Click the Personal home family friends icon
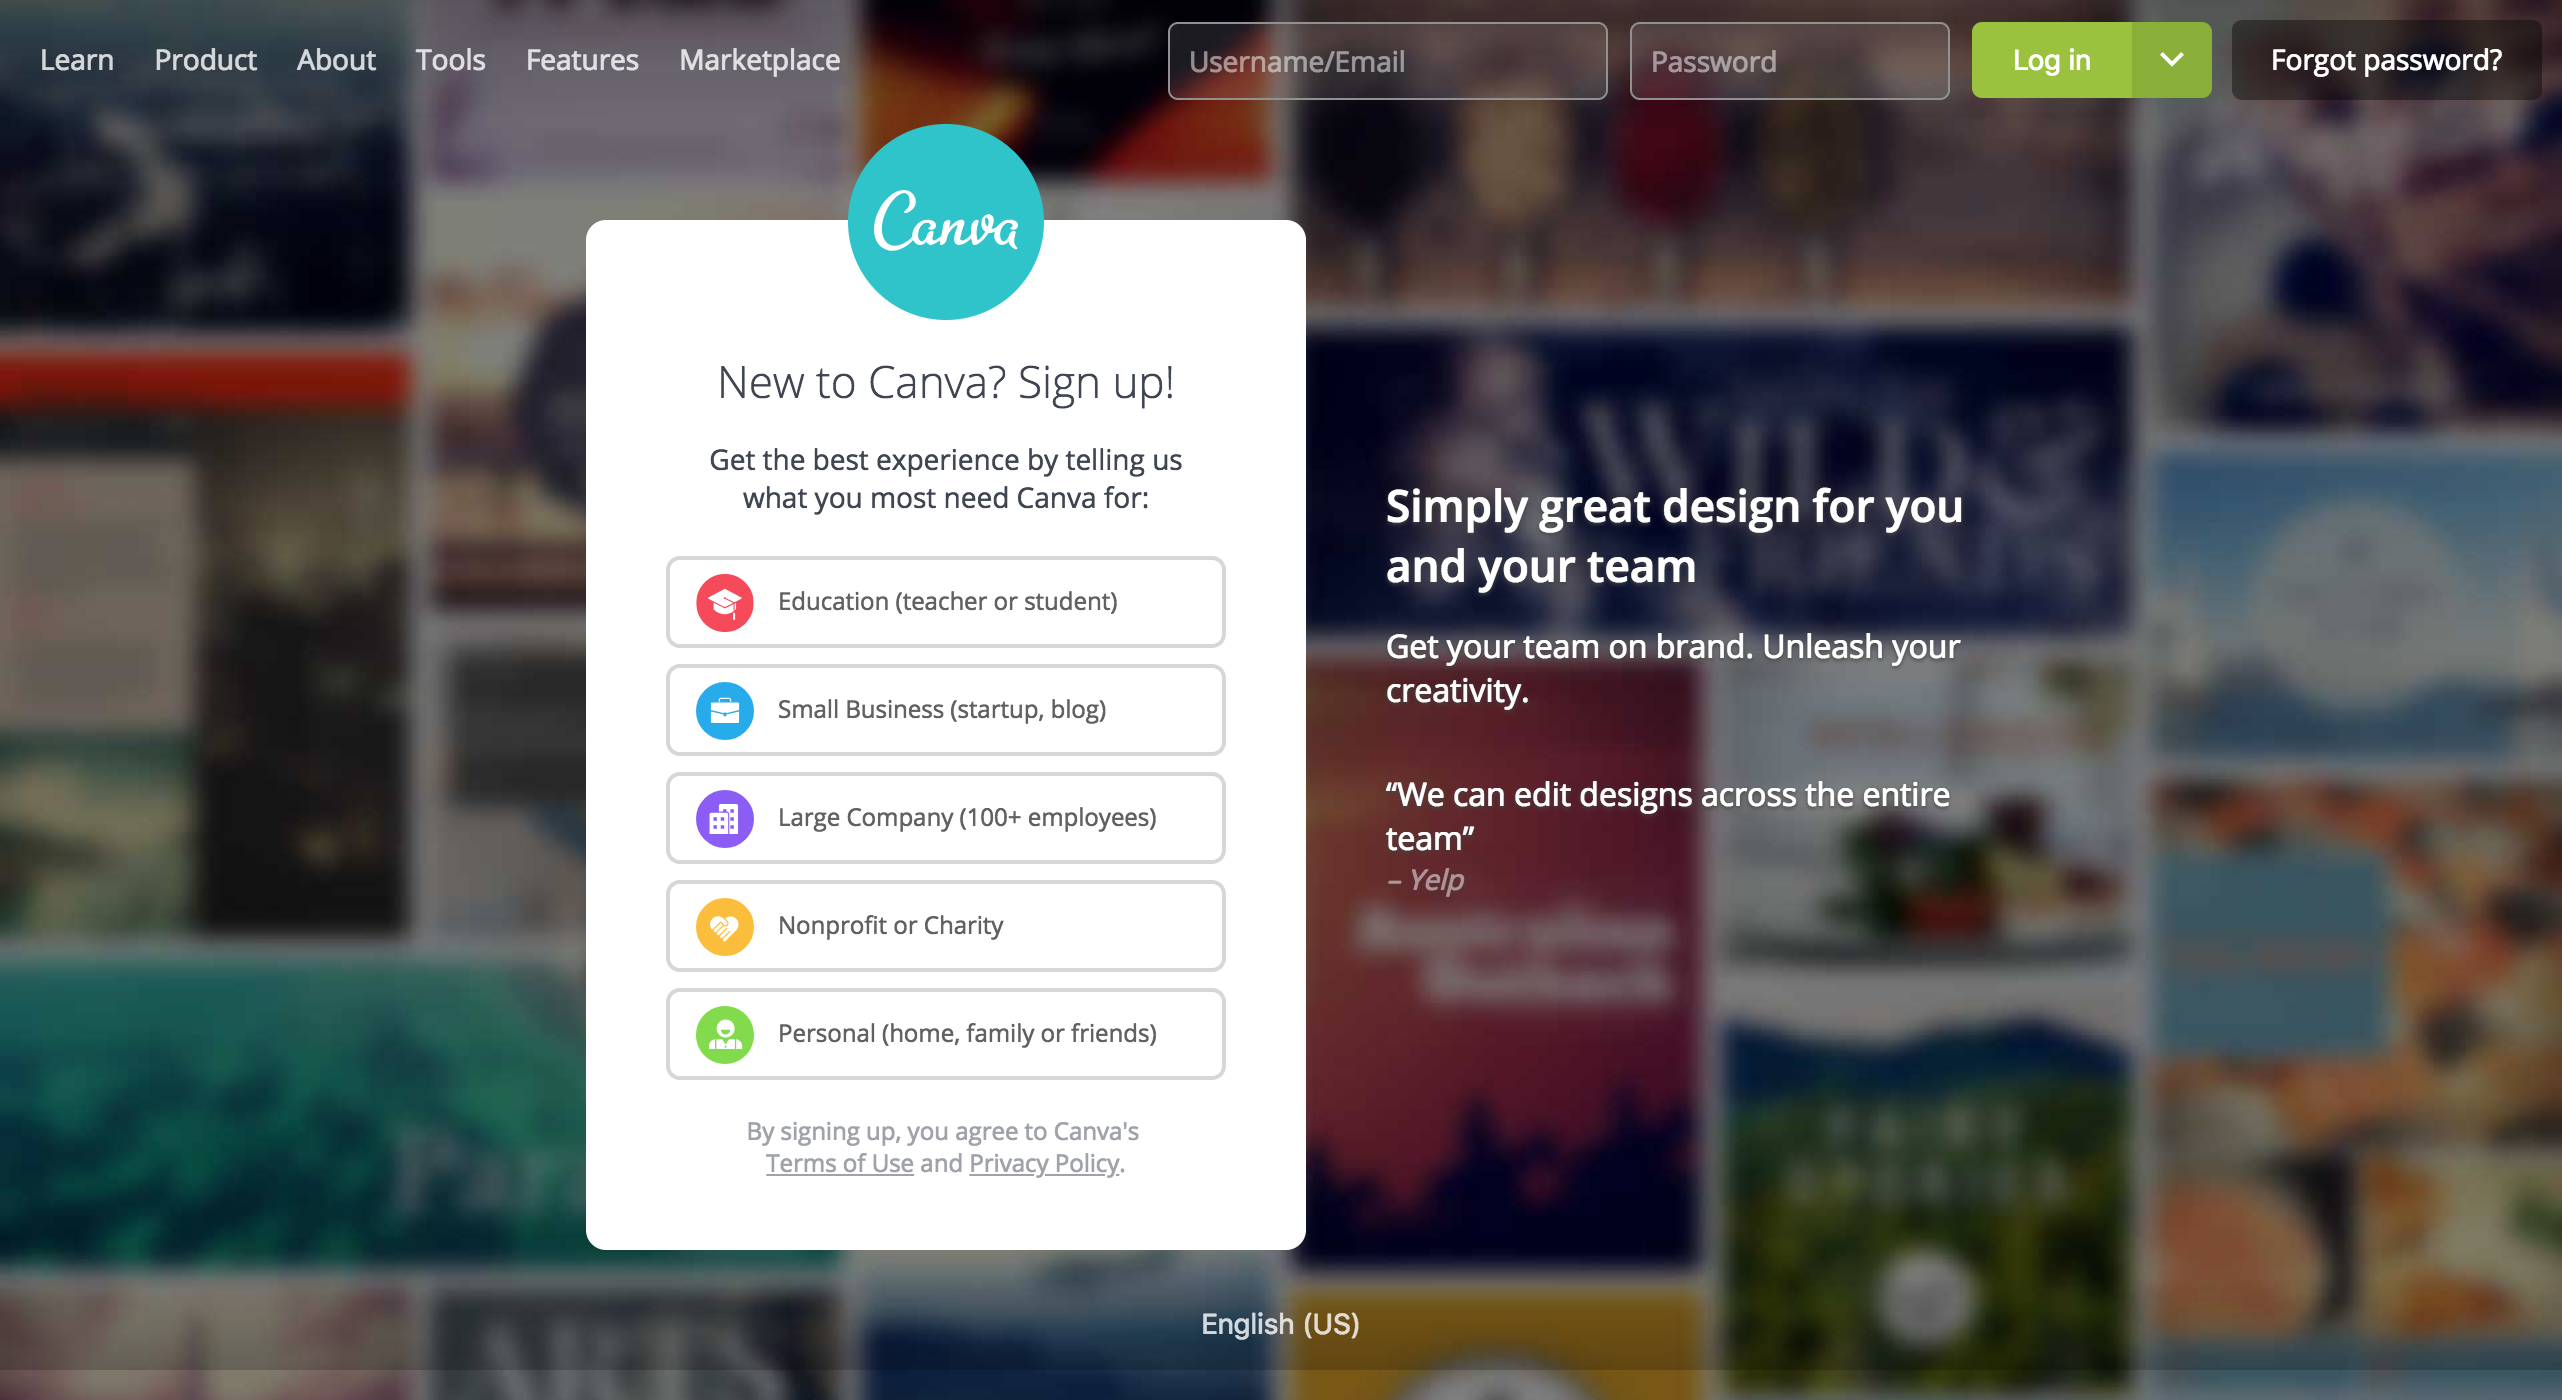 tap(724, 1031)
